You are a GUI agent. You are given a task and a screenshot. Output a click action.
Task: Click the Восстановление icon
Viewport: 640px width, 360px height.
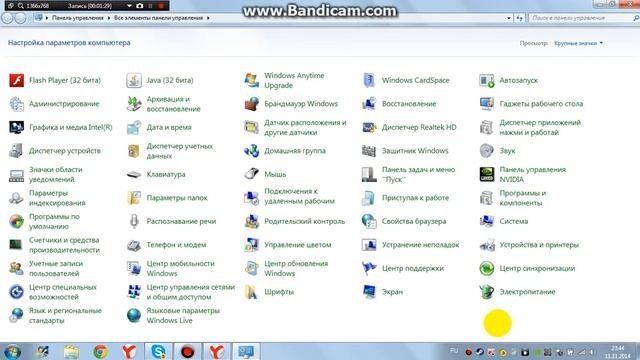pyautogui.click(x=369, y=104)
